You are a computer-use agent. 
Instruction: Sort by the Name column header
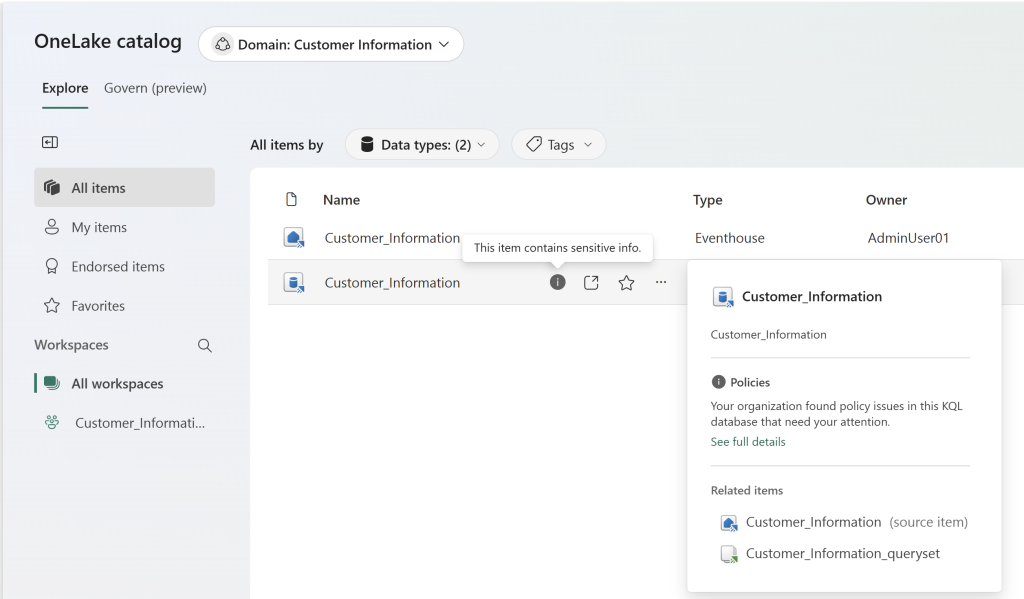342,200
